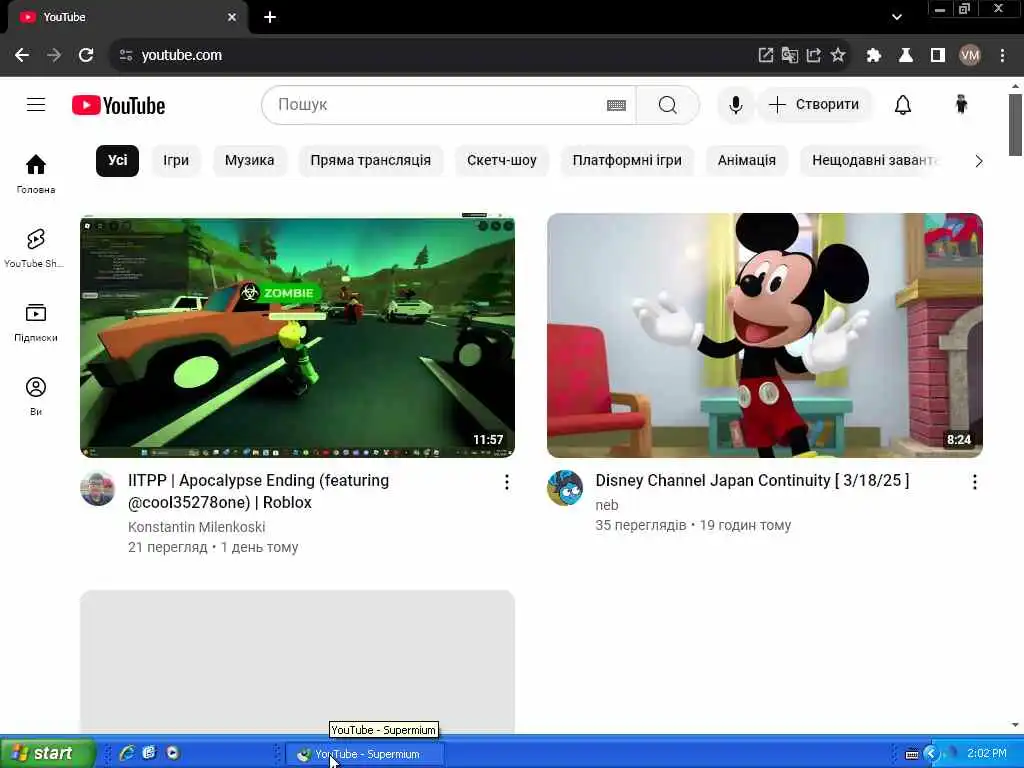
Task: Play the Mickey Mouse video thumbnail
Action: 765,335
